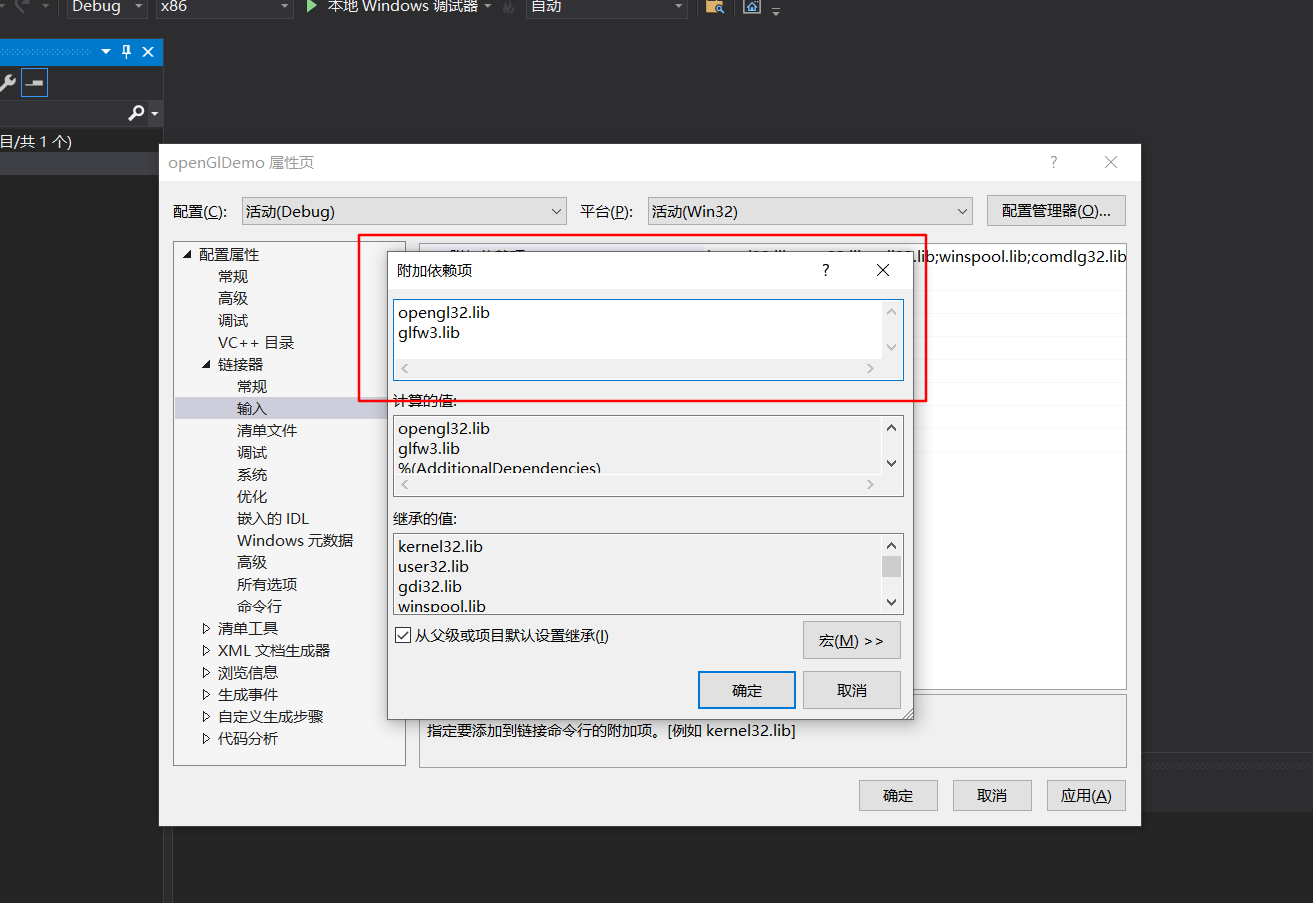1313x903 pixels.
Task: Click the hot reload flame icon in toolbar
Action: pos(509,6)
